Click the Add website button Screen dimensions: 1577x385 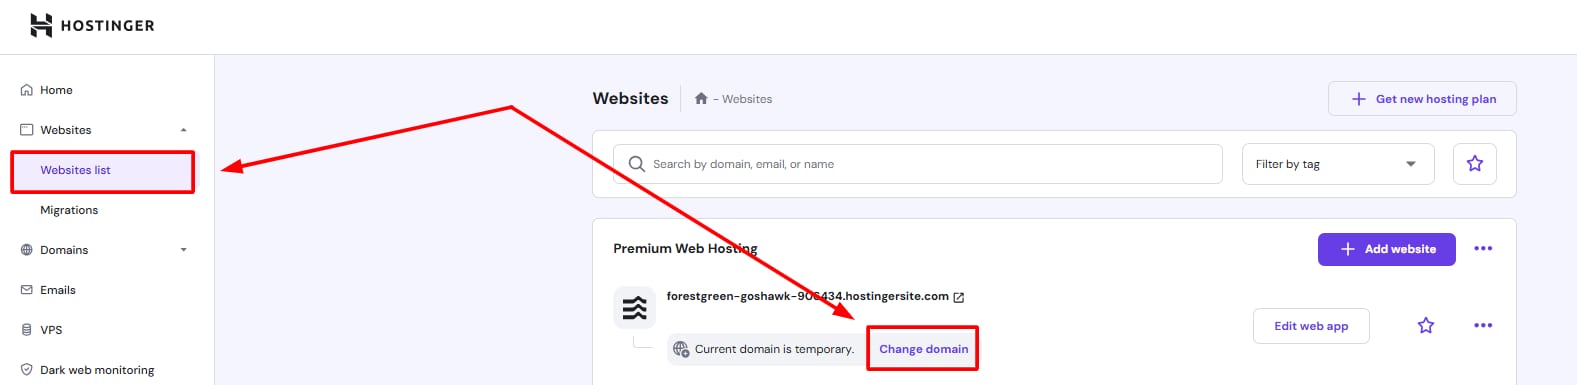tap(1386, 249)
